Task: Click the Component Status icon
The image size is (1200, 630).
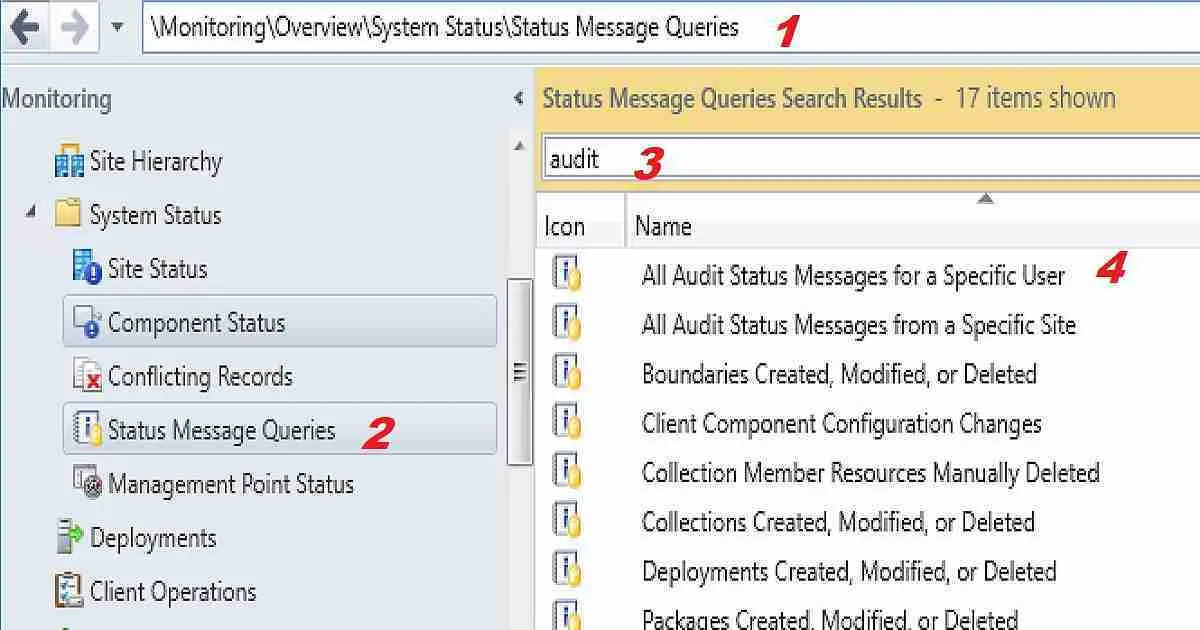Action: pyautogui.click(x=88, y=322)
